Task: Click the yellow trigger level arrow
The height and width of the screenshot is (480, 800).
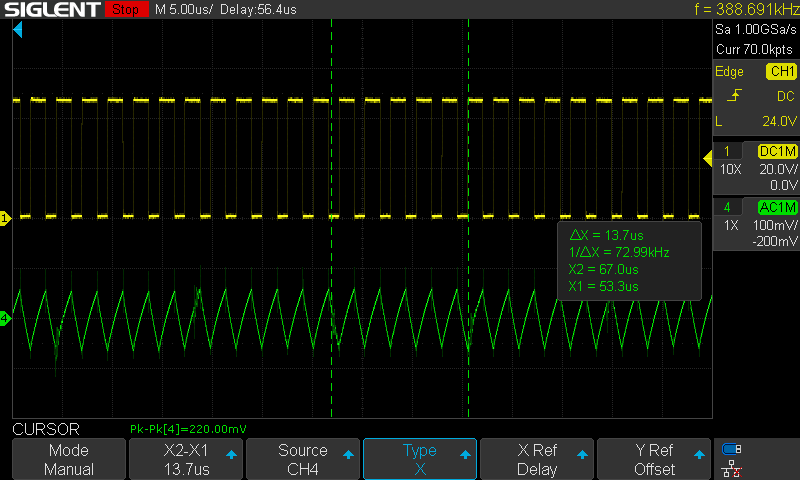Action: (x=707, y=159)
